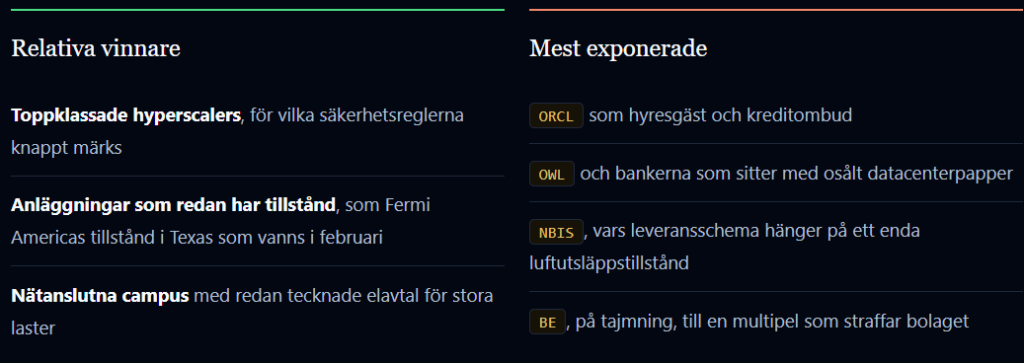
Task: Open the BE ticker badge
Action: point(547,322)
